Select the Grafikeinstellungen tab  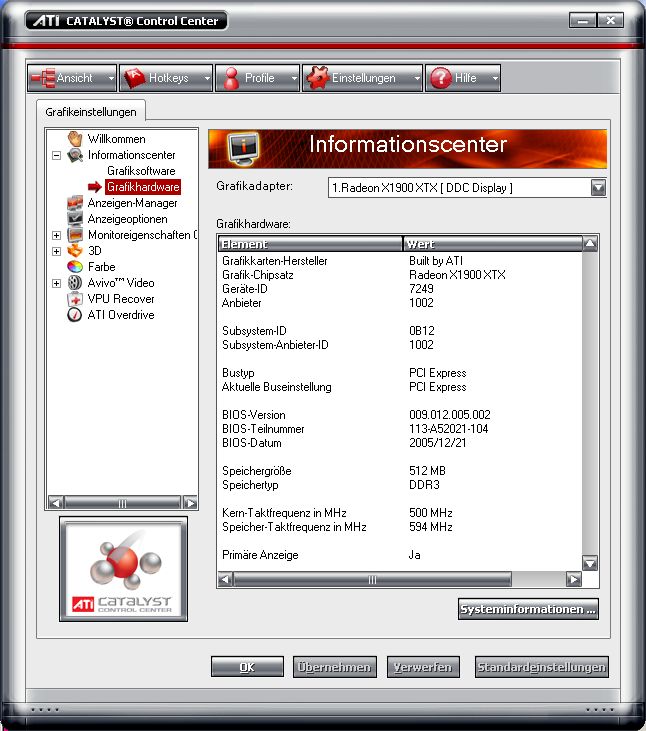(x=91, y=112)
